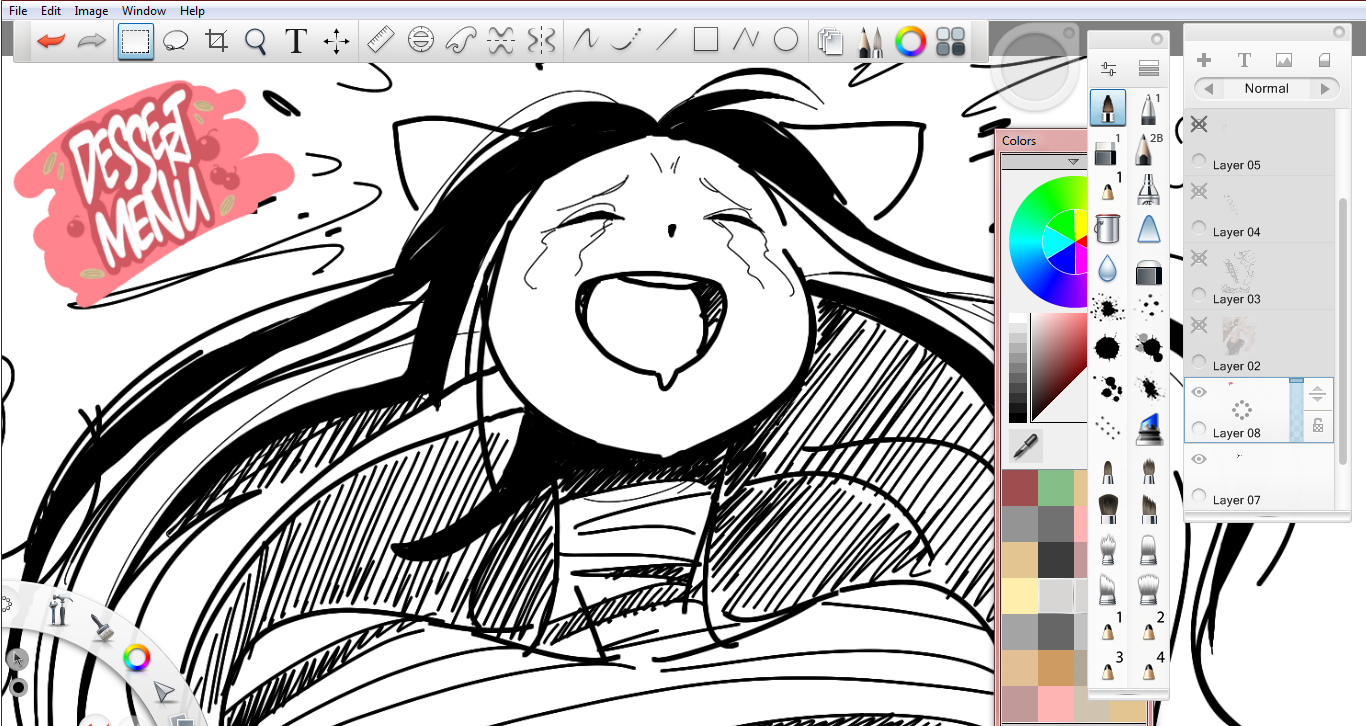Activate the Crop tool
1366x726 pixels.
[x=216, y=41]
